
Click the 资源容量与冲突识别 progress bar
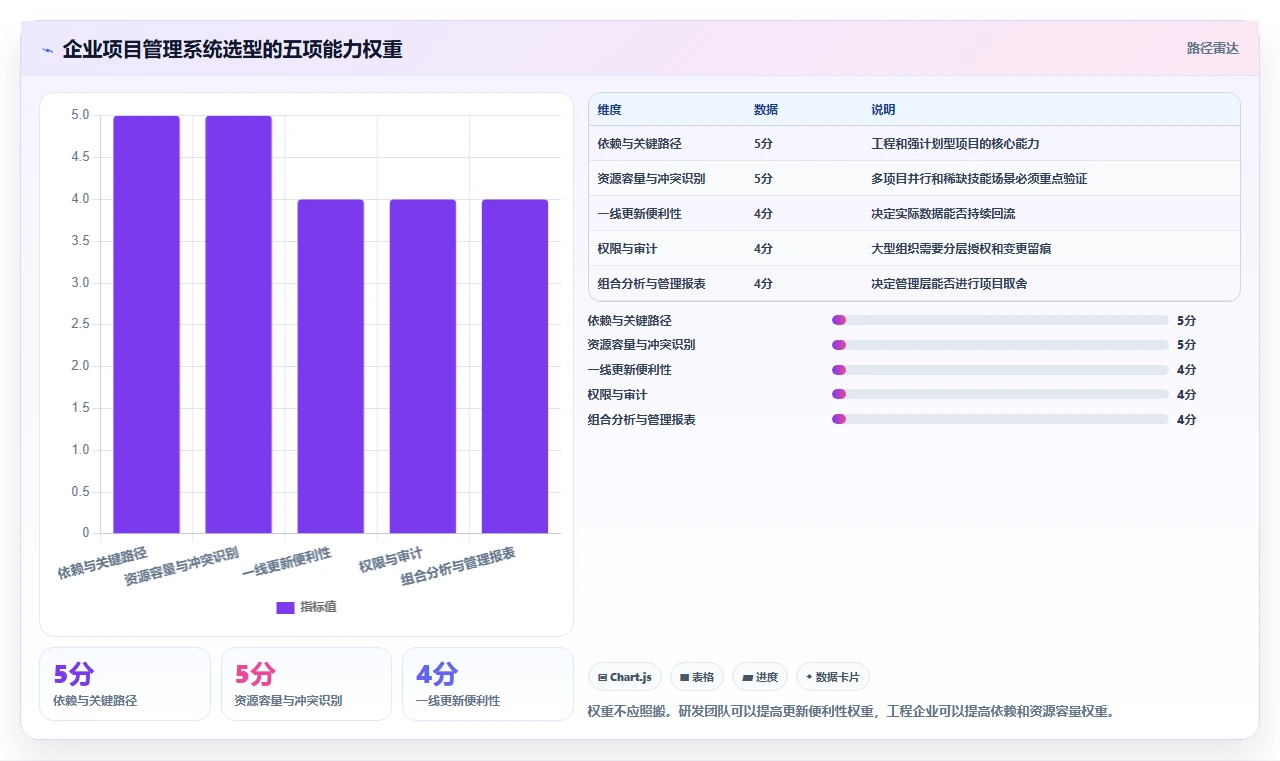(x=1000, y=345)
